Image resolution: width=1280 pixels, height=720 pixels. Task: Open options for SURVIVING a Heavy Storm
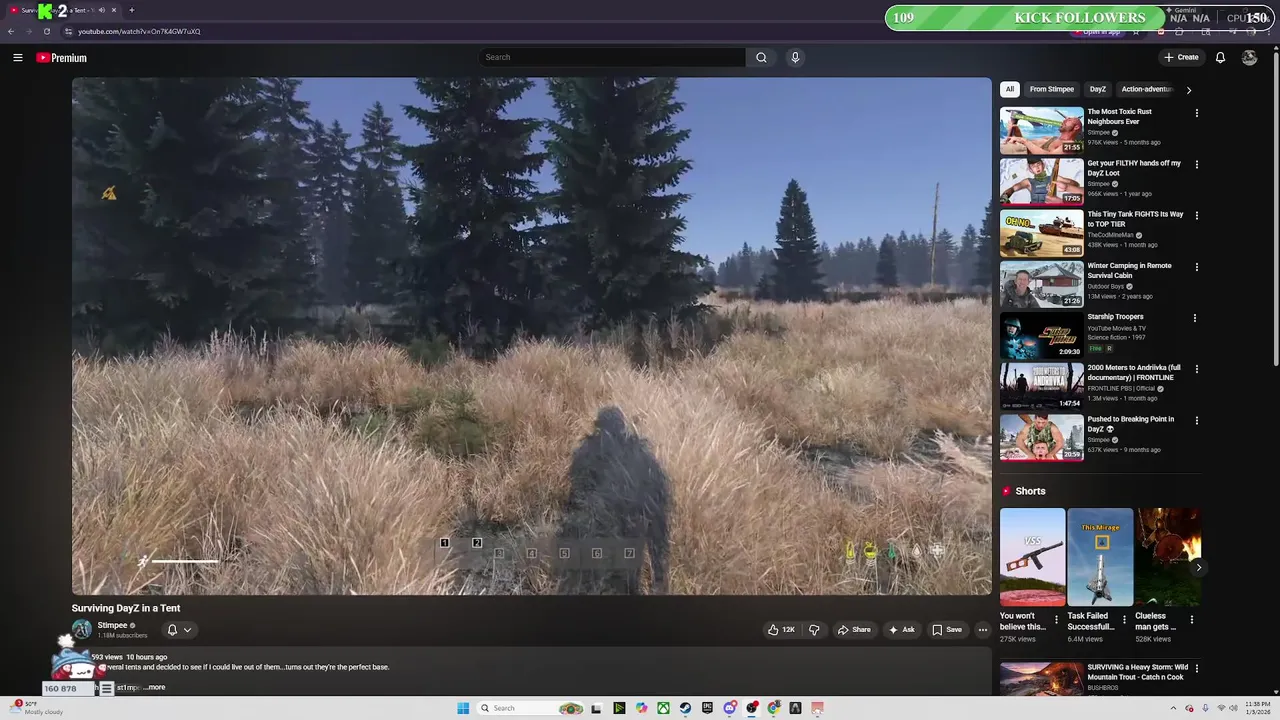coord(1196,668)
